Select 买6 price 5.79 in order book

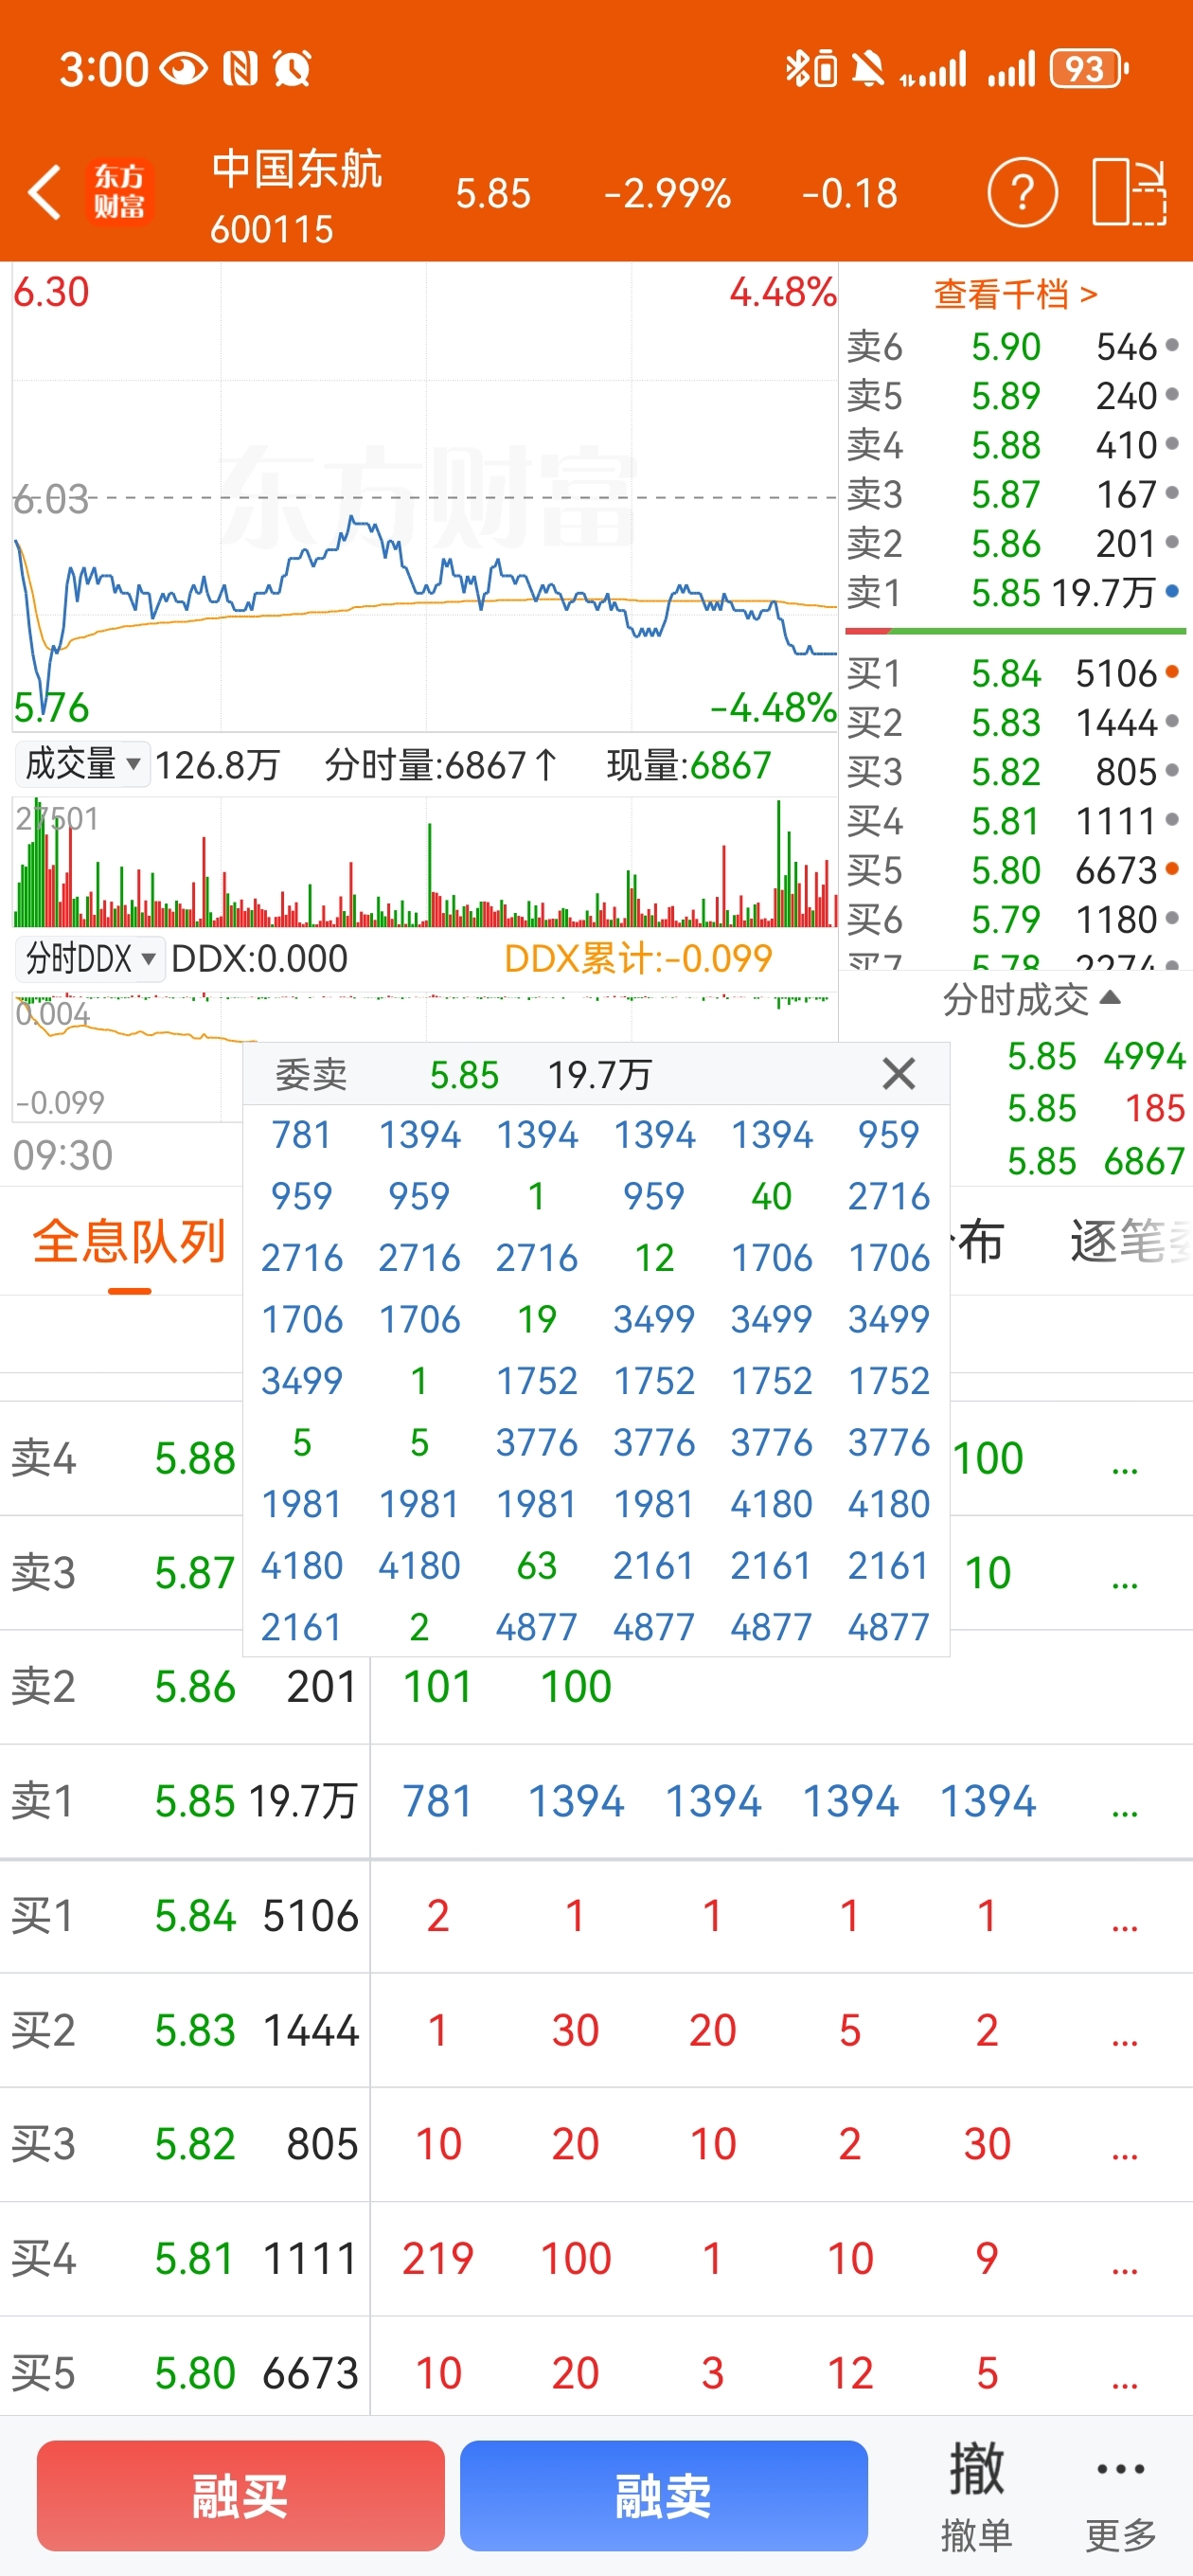click(1006, 918)
